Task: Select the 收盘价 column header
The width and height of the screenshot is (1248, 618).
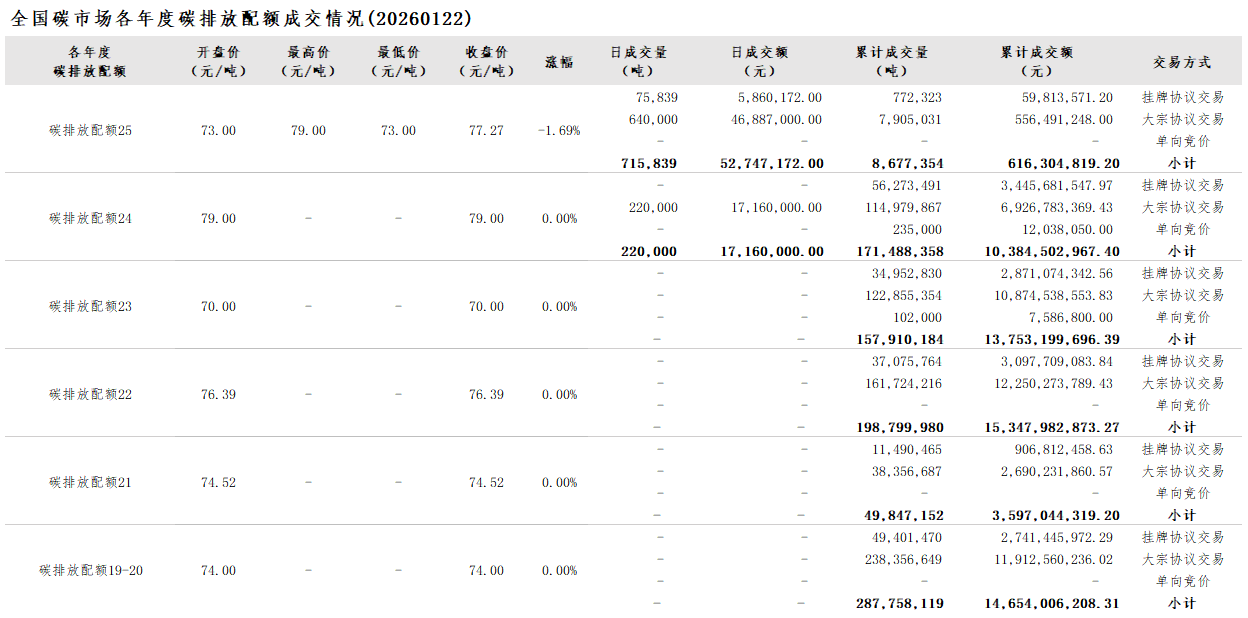Action: pos(486,61)
